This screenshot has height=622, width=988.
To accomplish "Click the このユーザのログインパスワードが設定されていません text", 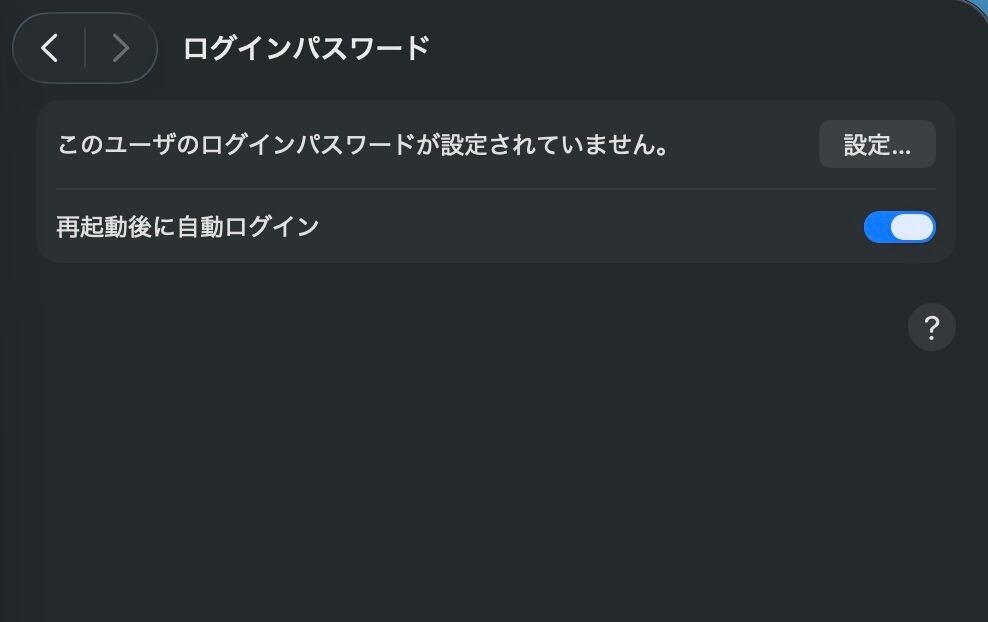I will click(x=363, y=145).
